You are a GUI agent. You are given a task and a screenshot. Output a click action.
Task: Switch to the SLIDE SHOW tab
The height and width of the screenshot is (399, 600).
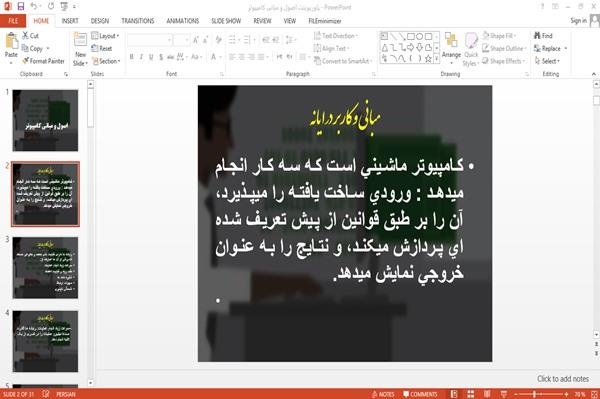[226, 21]
